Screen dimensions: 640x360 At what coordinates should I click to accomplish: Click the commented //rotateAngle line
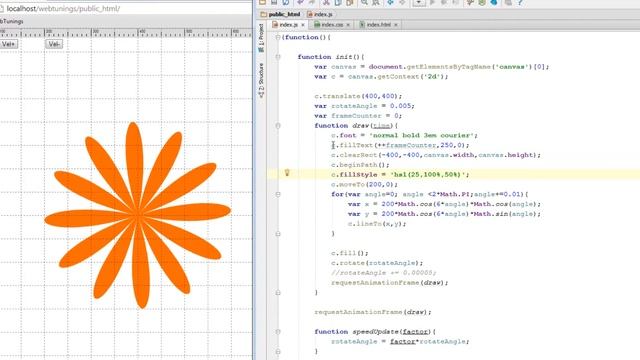[x=384, y=273]
